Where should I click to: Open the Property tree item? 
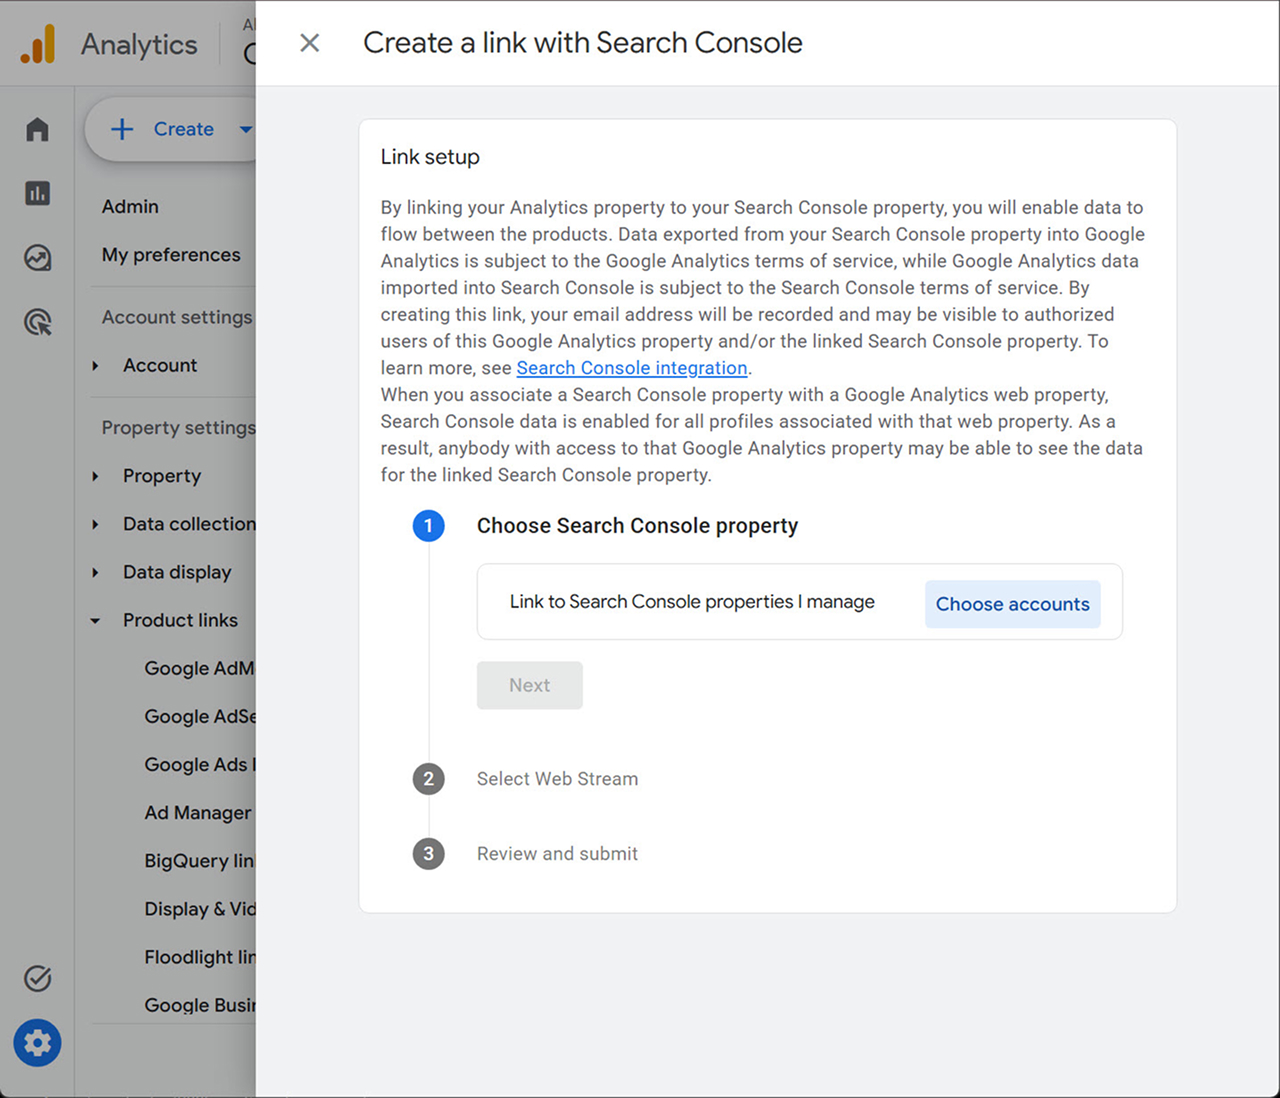click(162, 476)
